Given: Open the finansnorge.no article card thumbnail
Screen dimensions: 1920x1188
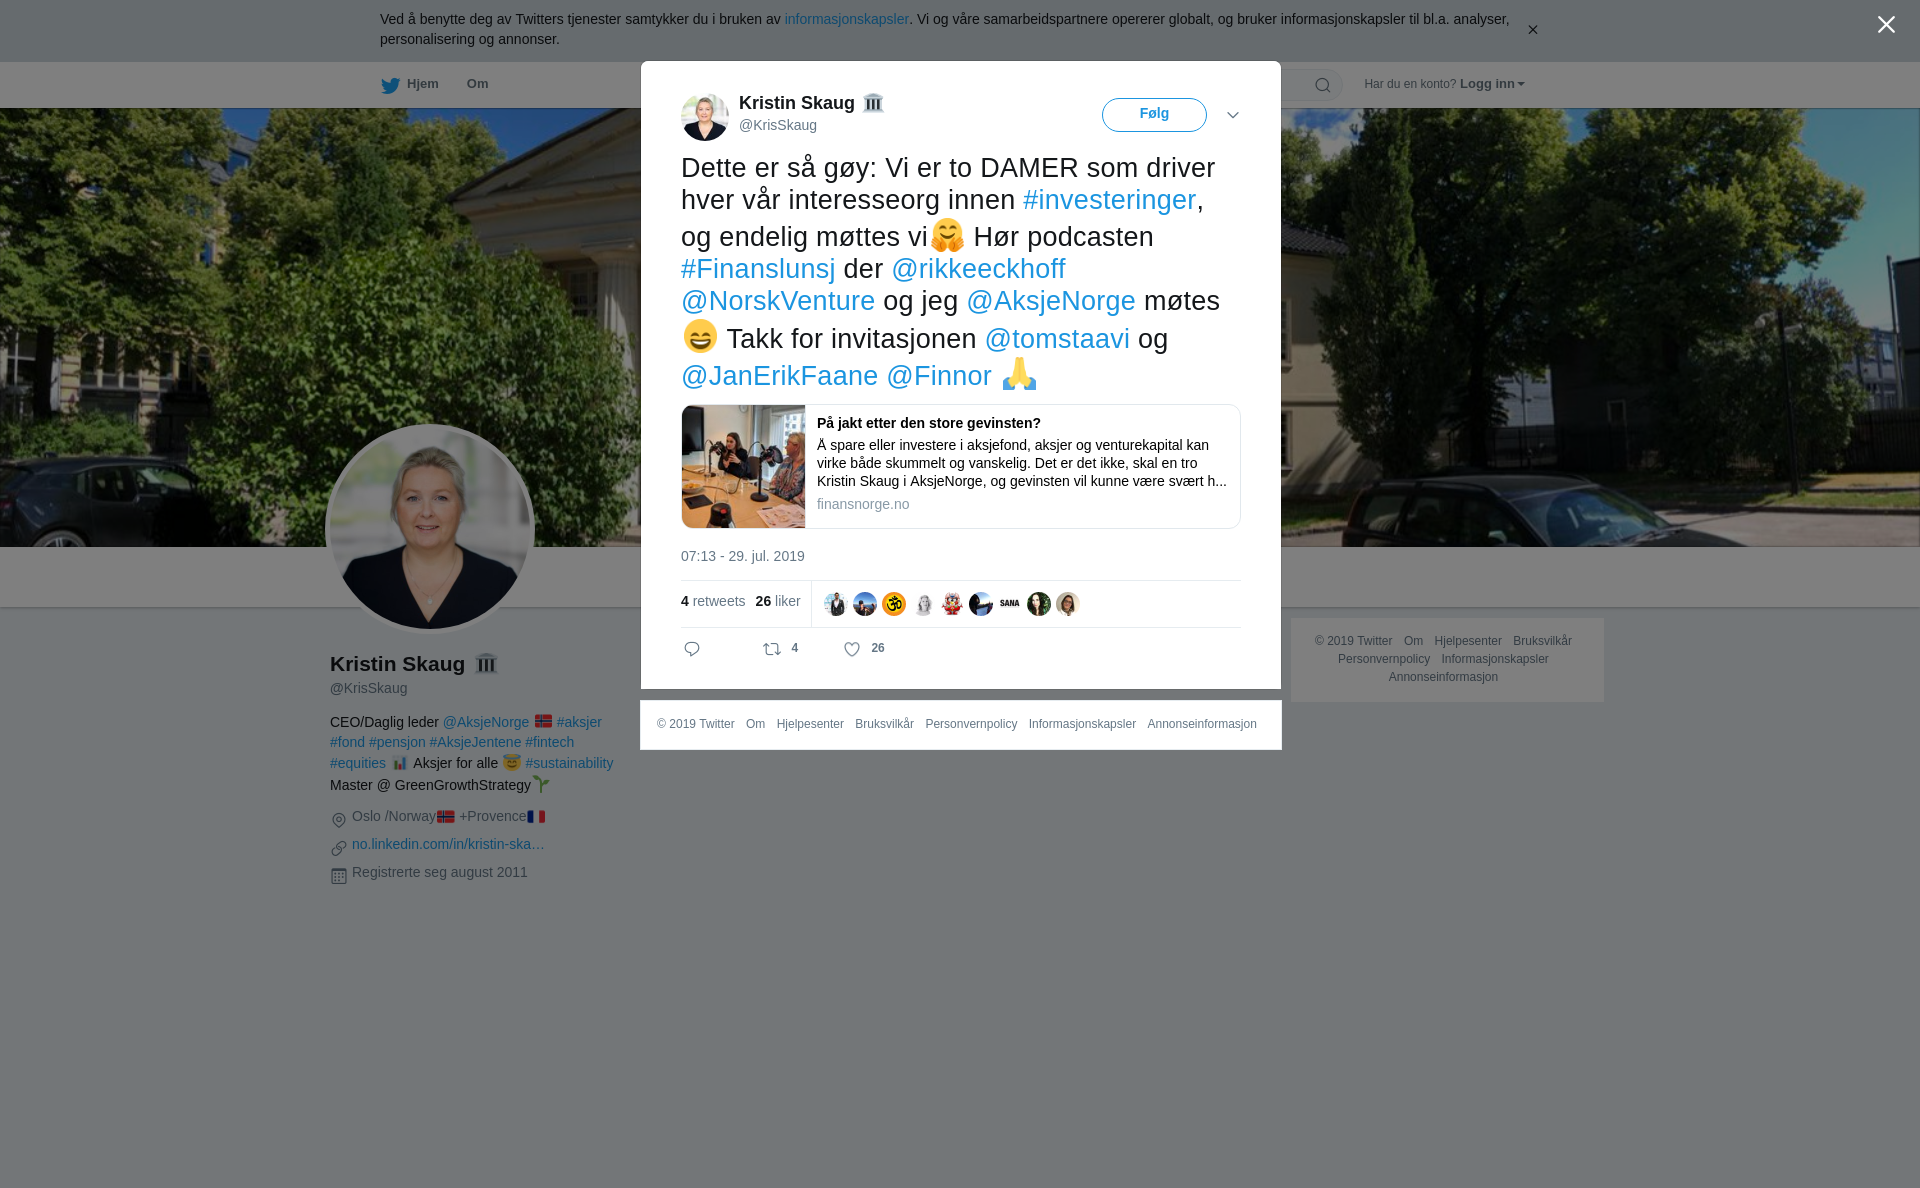Looking at the screenshot, I should pos(743,466).
